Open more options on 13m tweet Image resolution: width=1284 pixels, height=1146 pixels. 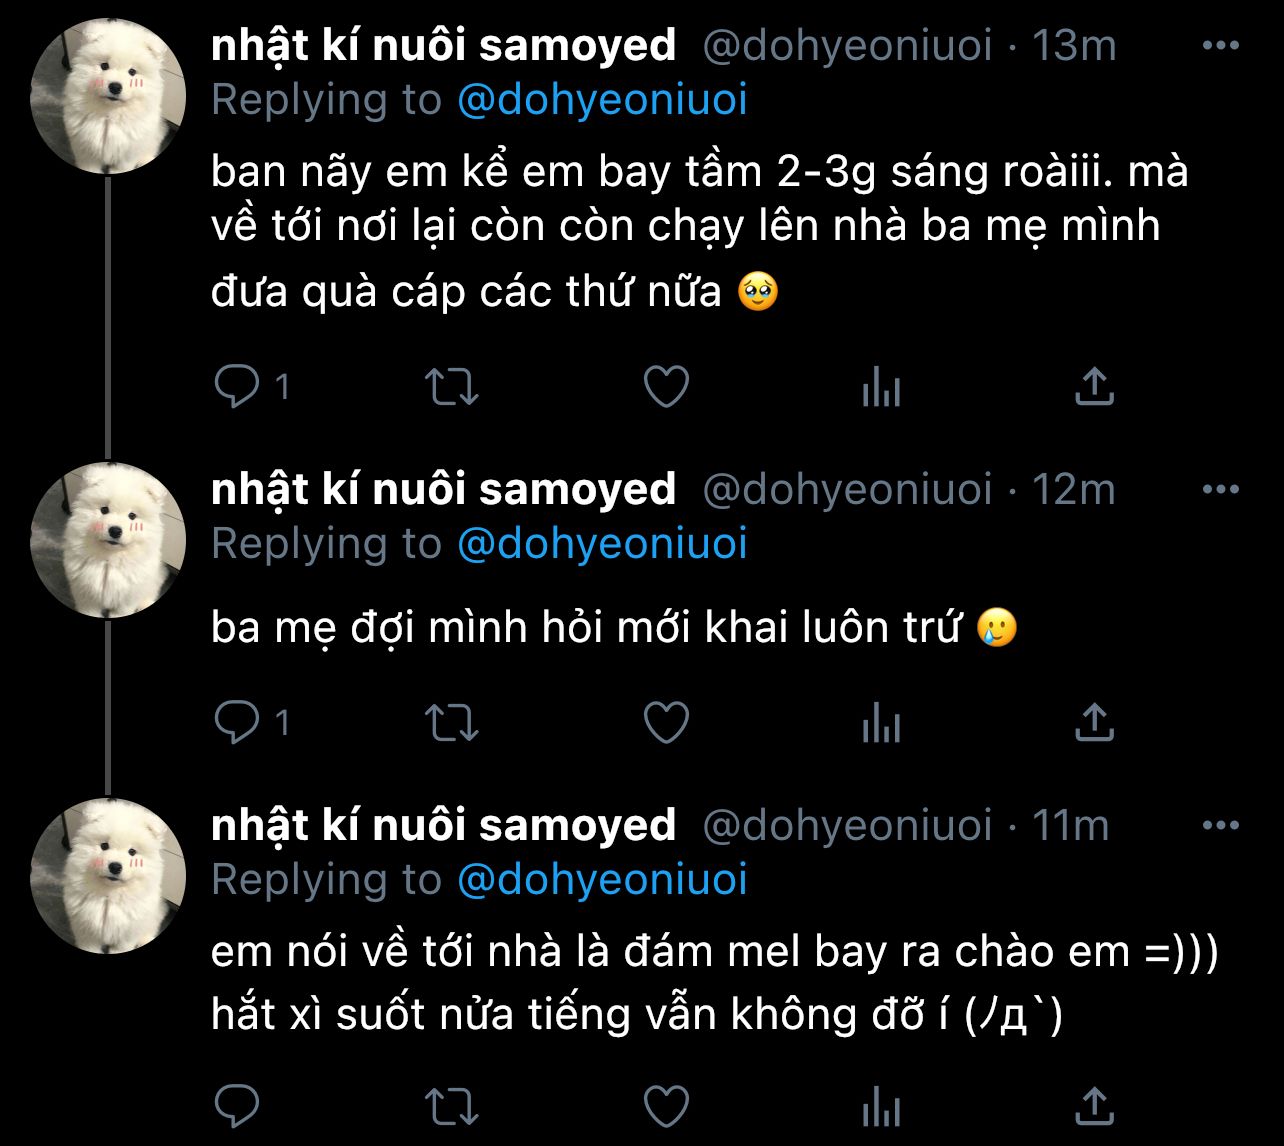1220,46
